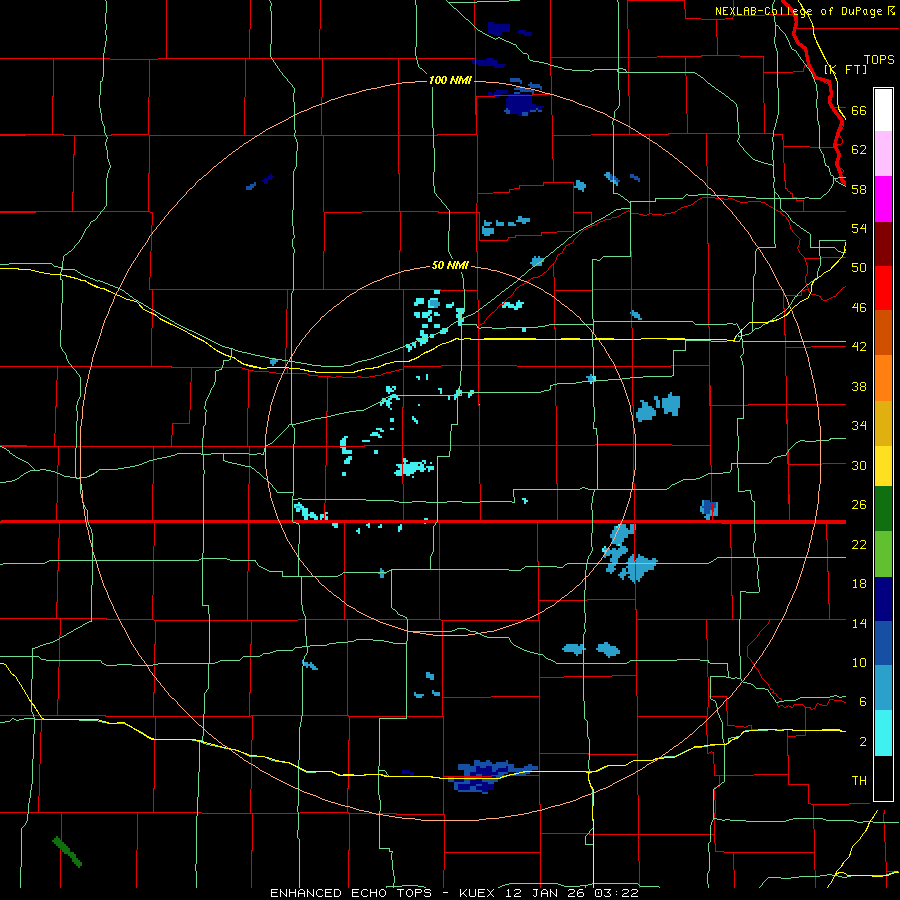
Task: Click the 58 scale value
Action: tap(859, 189)
